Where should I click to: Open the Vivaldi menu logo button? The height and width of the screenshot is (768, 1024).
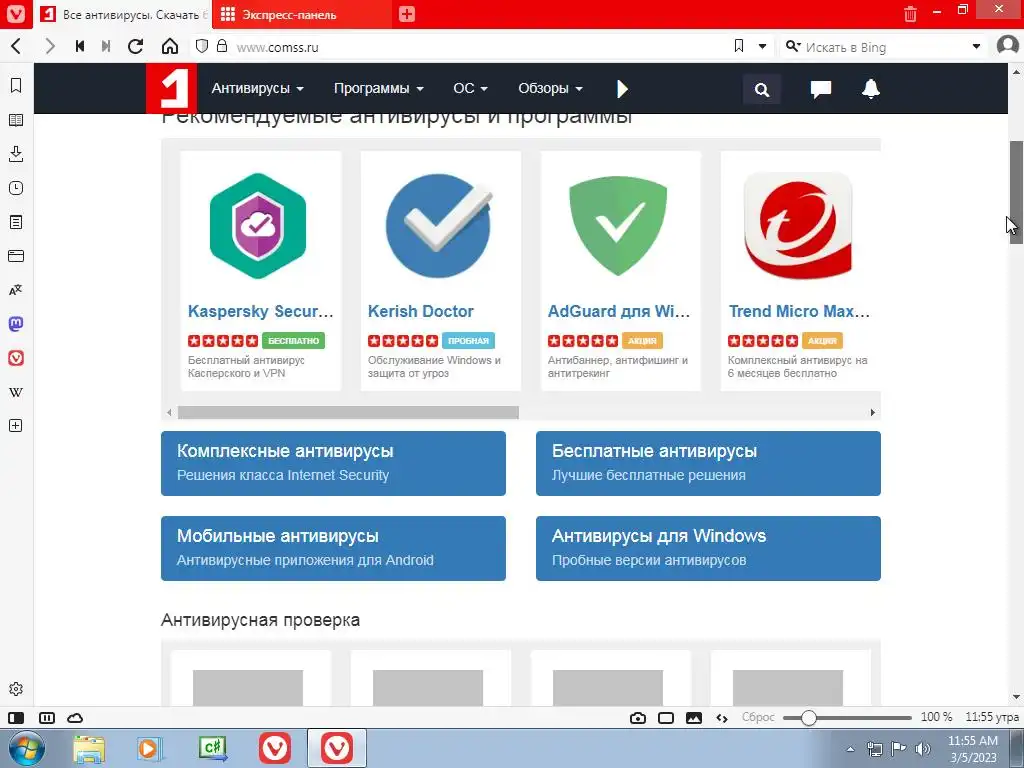tap(15, 14)
